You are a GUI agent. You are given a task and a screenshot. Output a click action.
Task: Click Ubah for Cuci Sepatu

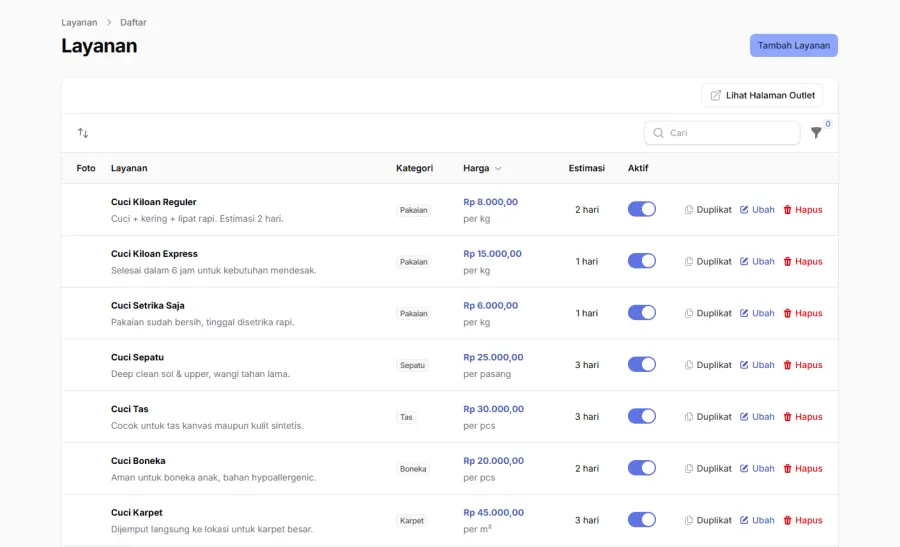[x=757, y=364]
